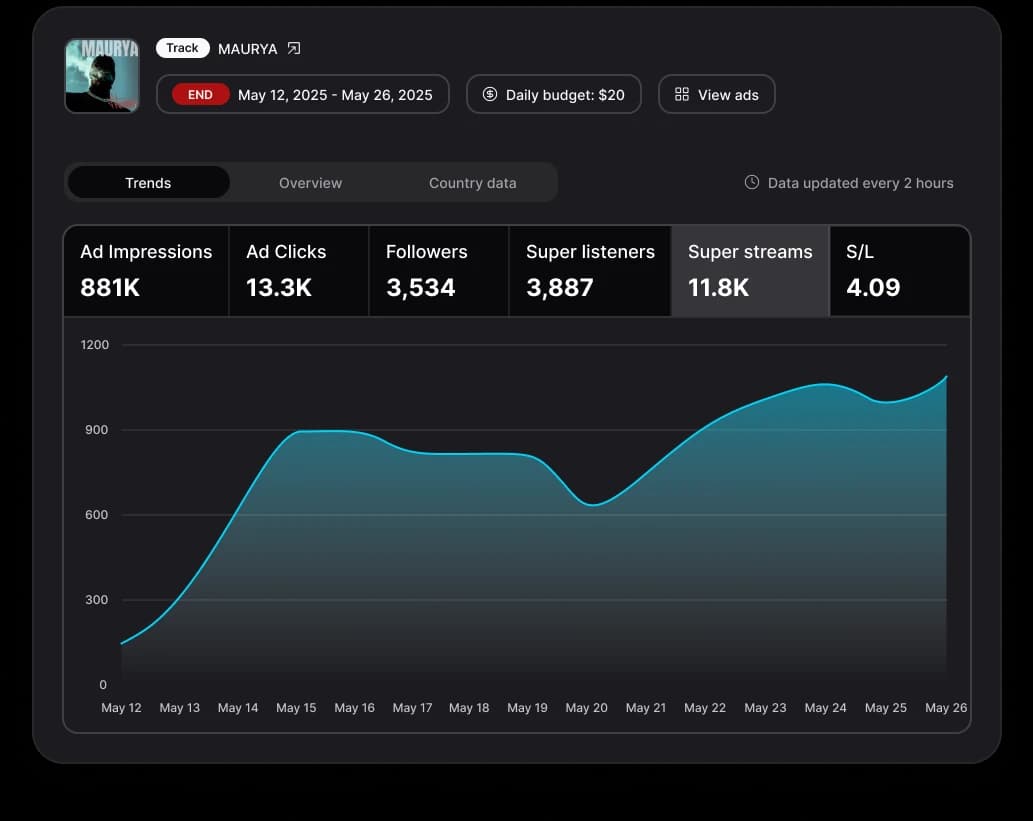Viewport: 1033px width, 821px height.
Task: Open the Daily budget control
Action: (554, 94)
